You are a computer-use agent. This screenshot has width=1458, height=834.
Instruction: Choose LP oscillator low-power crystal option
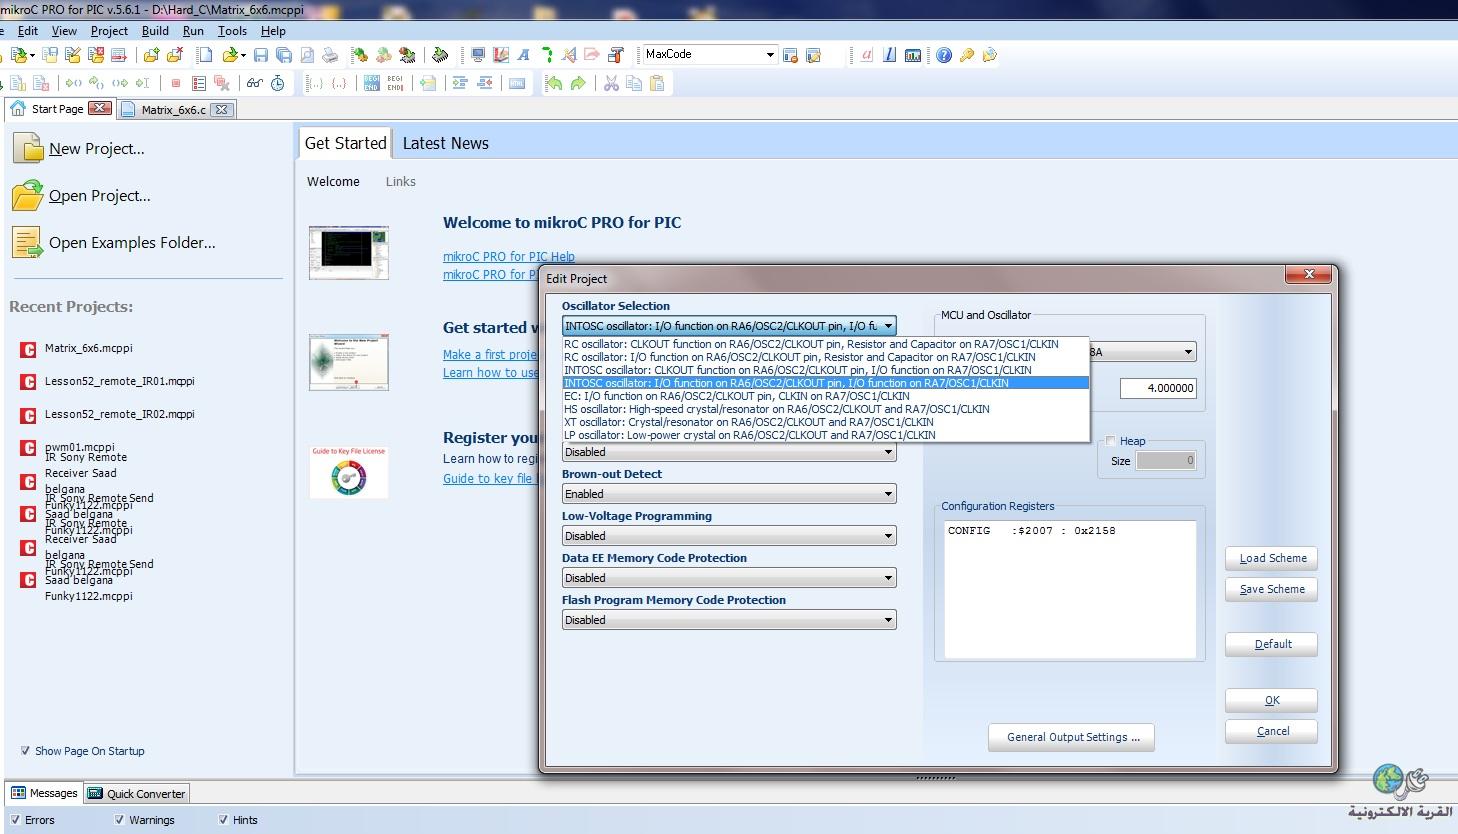tap(826, 435)
